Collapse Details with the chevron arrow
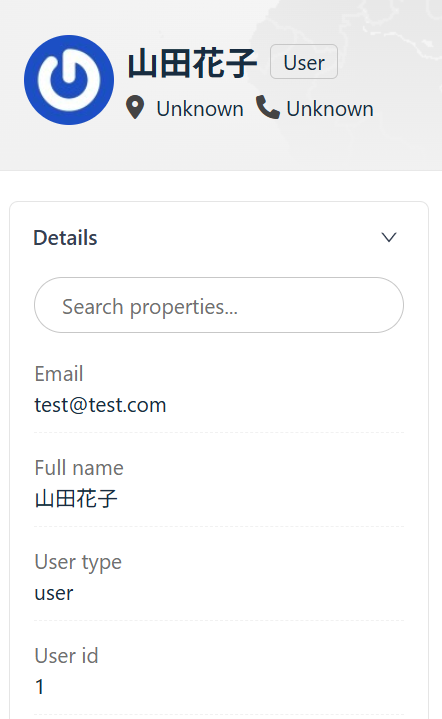 tap(389, 238)
